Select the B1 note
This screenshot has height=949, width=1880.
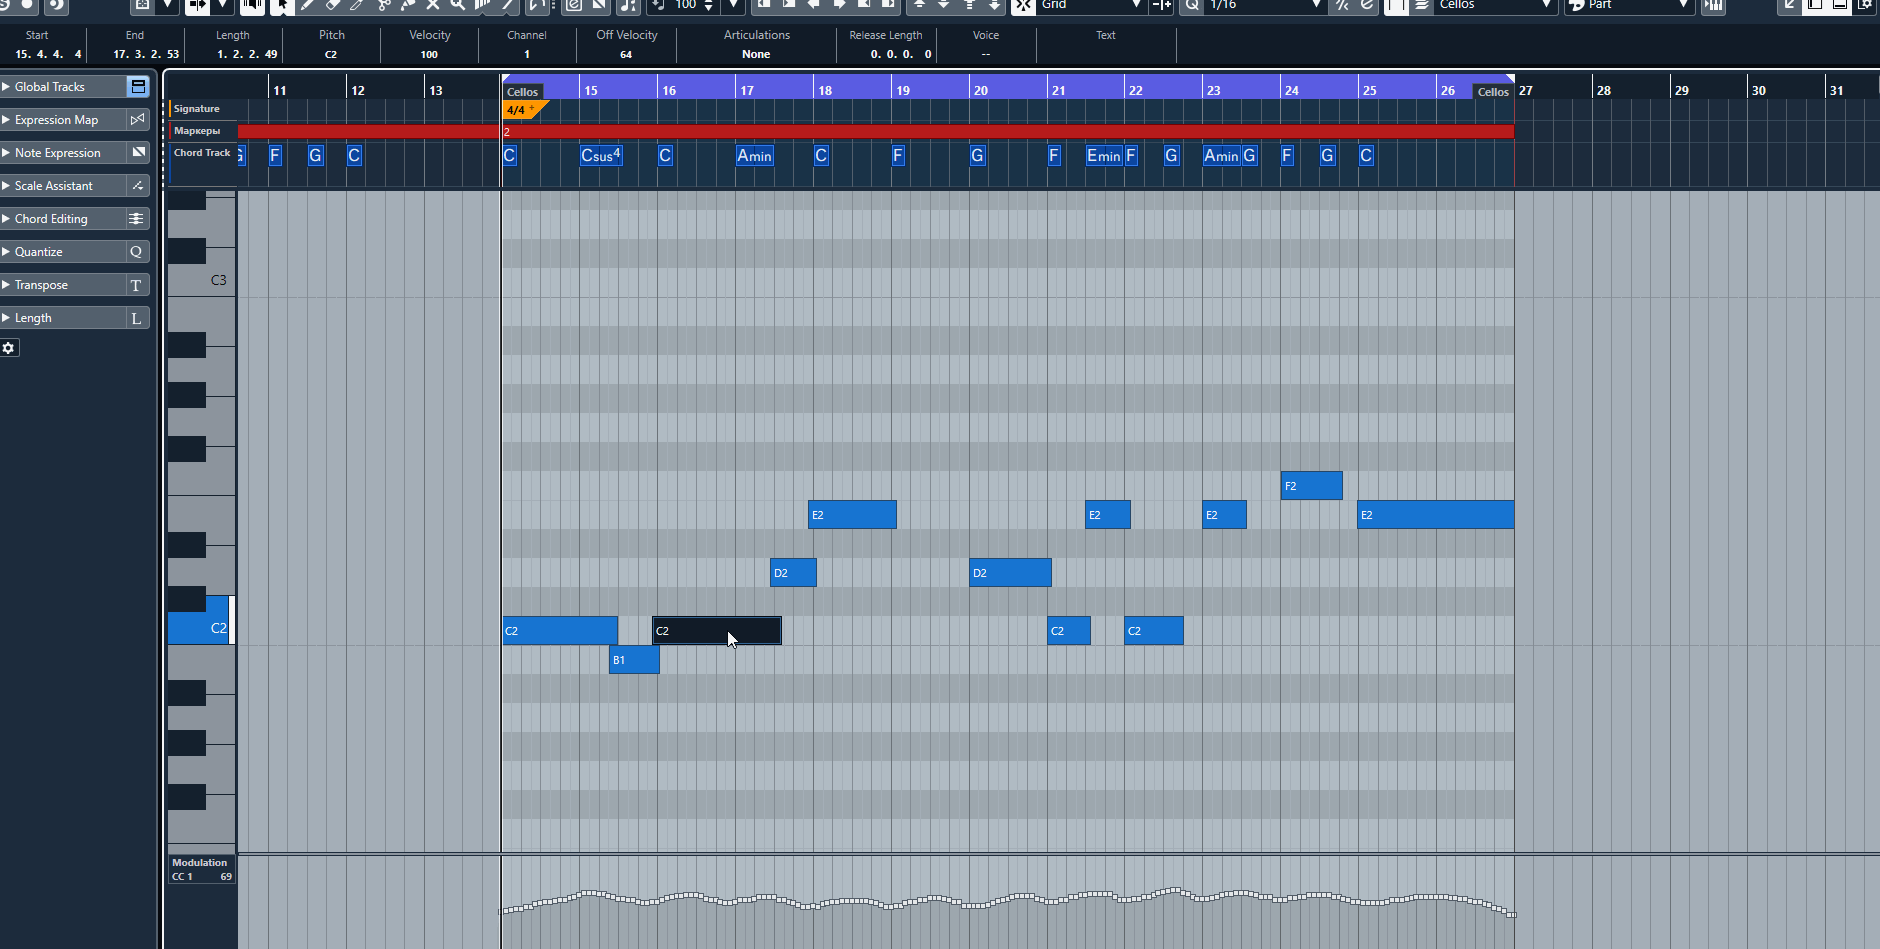634,660
